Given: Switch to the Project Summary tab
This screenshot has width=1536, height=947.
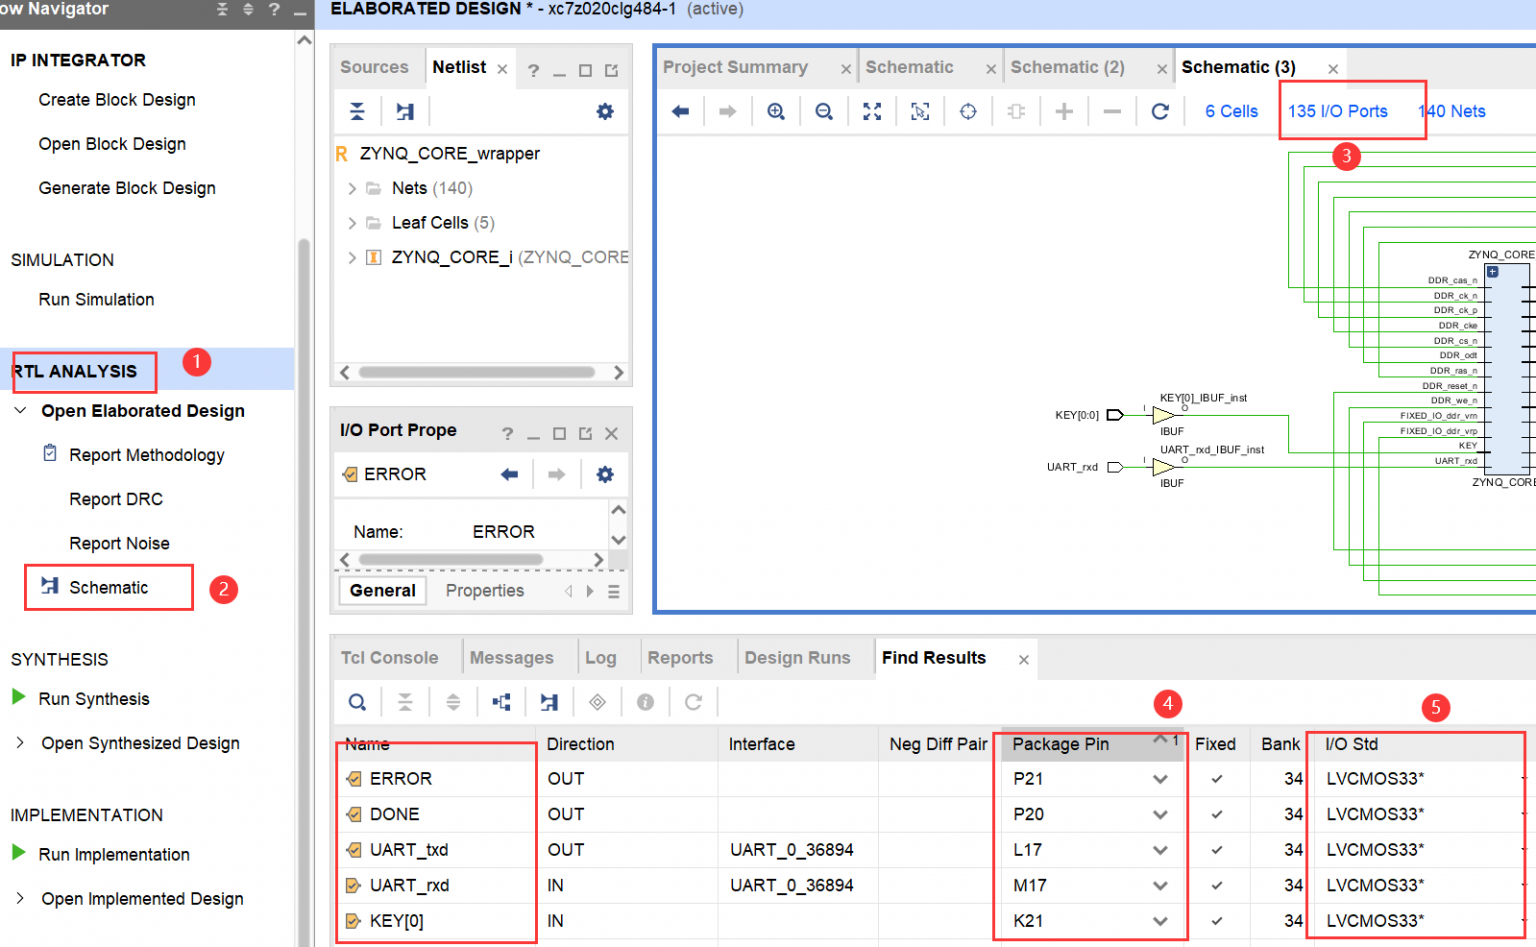Looking at the screenshot, I should coord(735,67).
